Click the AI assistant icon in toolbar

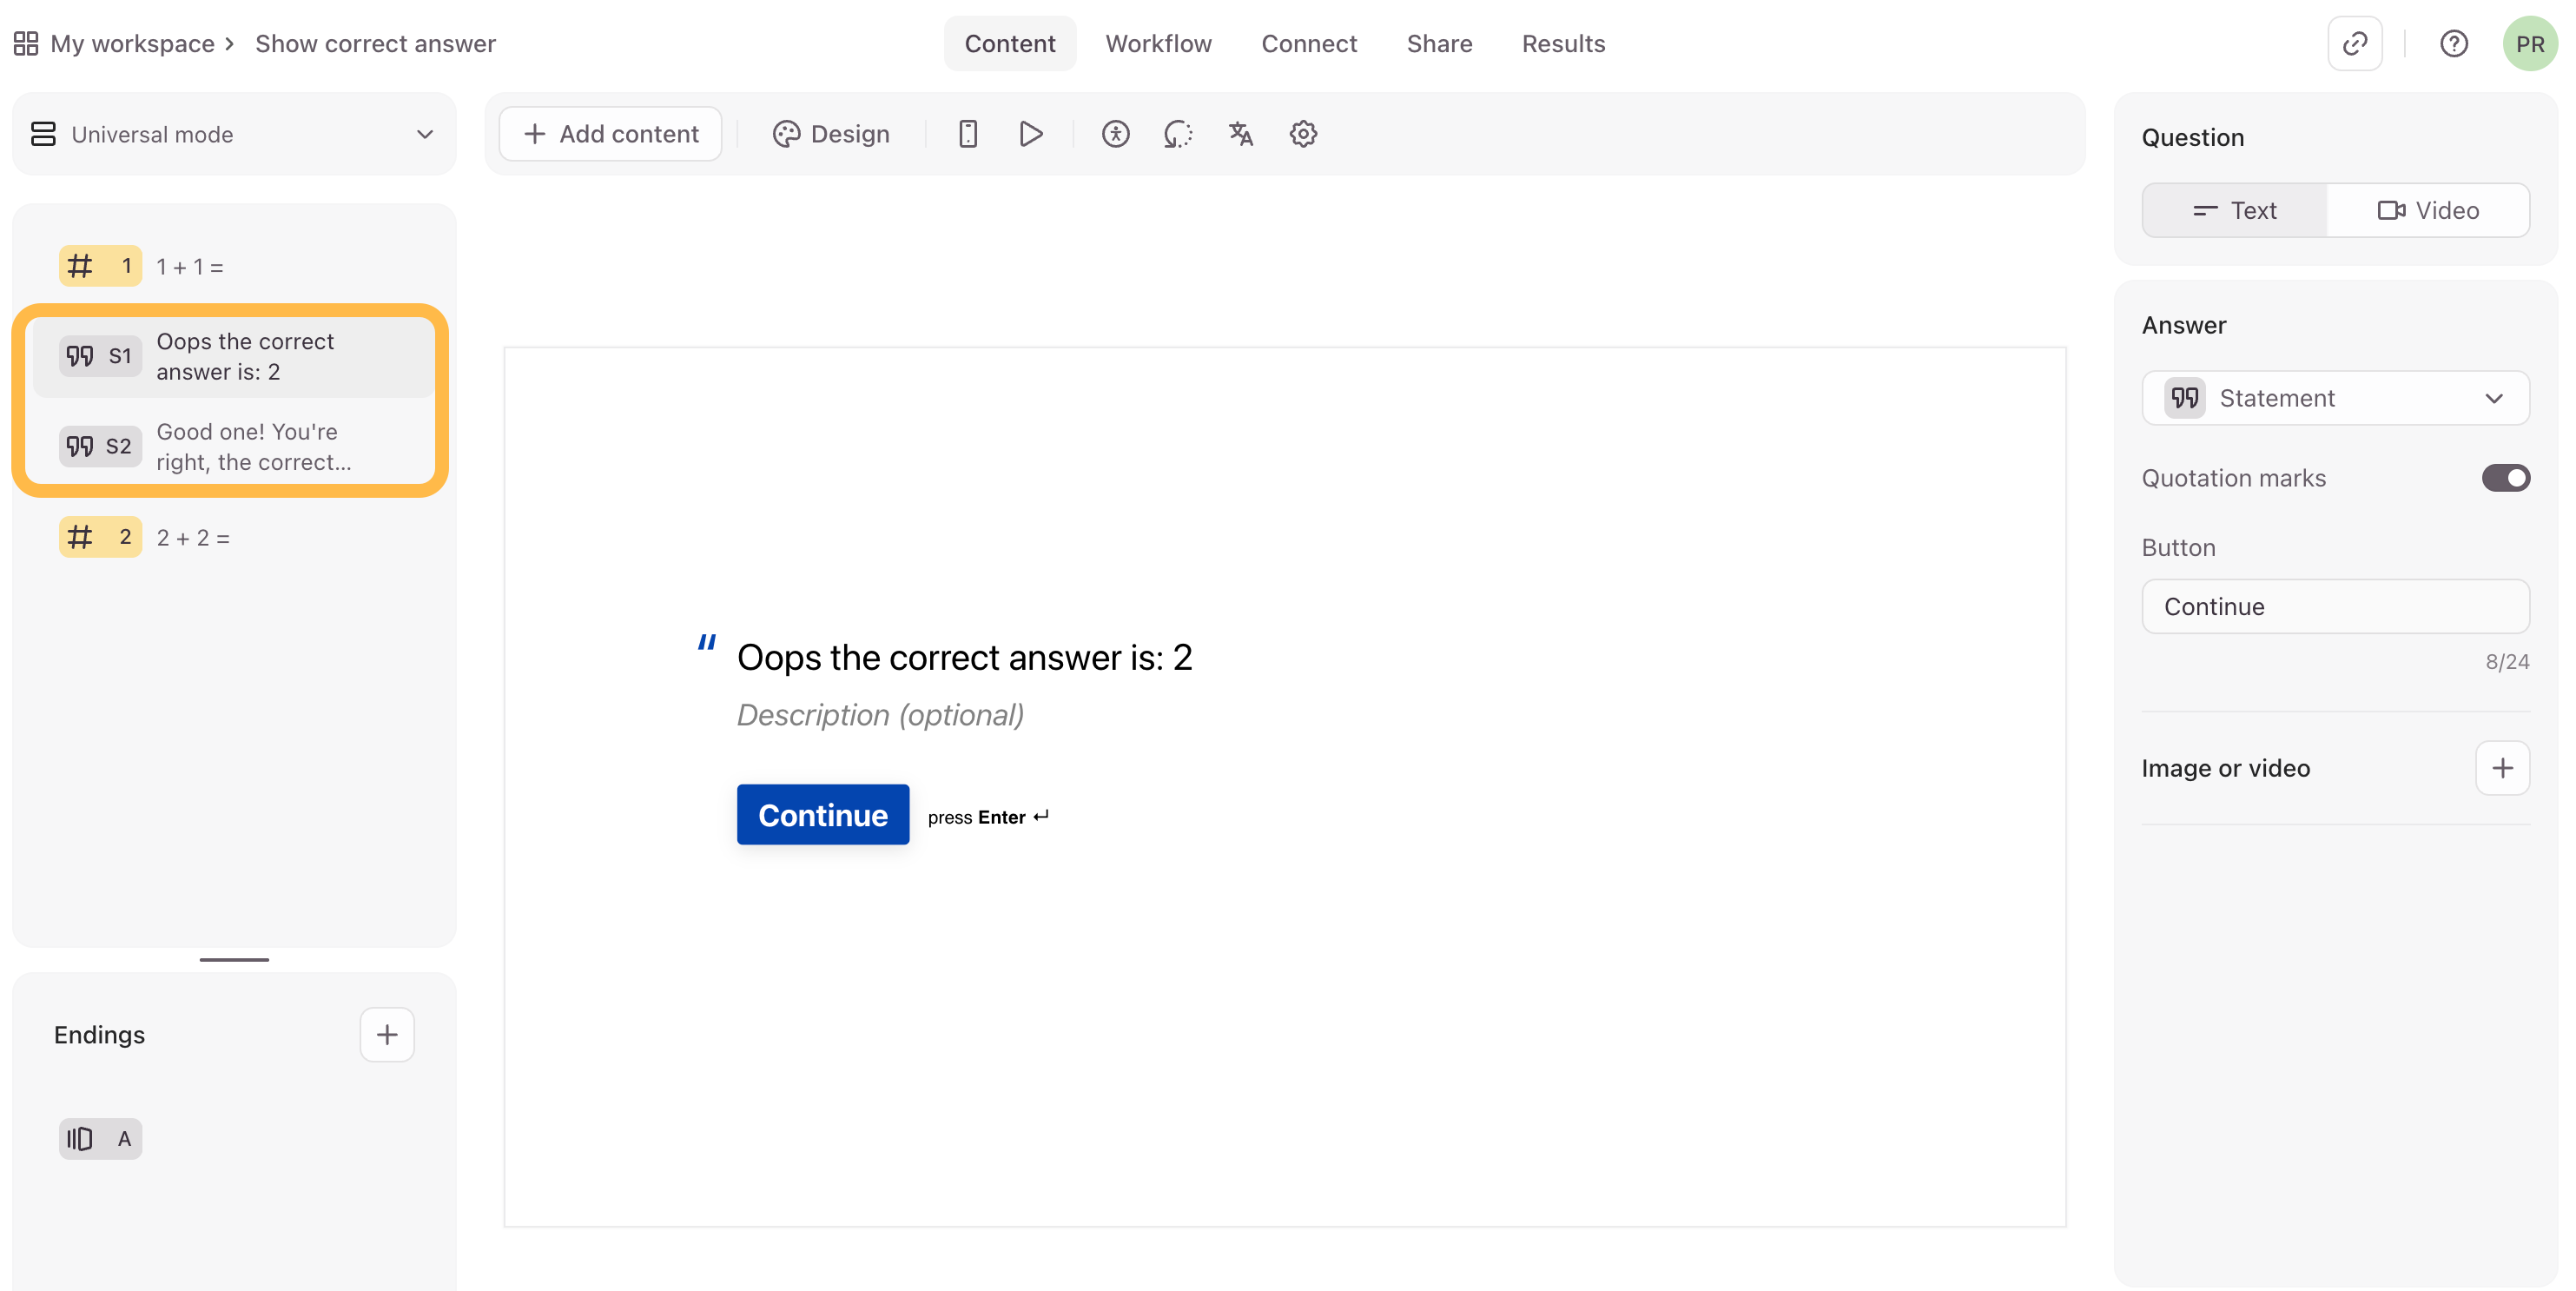coord(1178,134)
